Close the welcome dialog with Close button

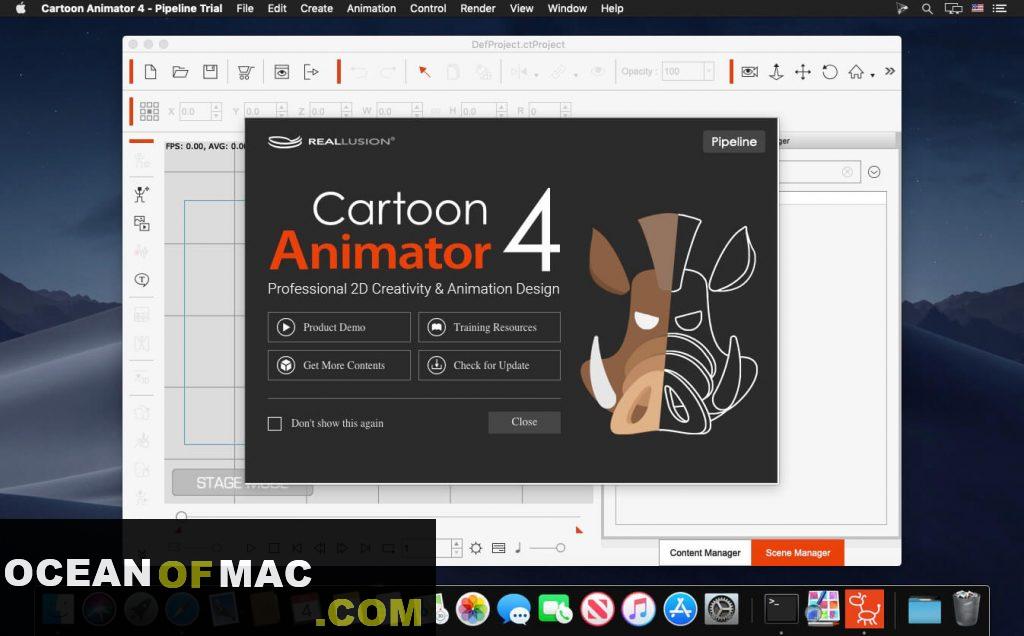point(524,422)
